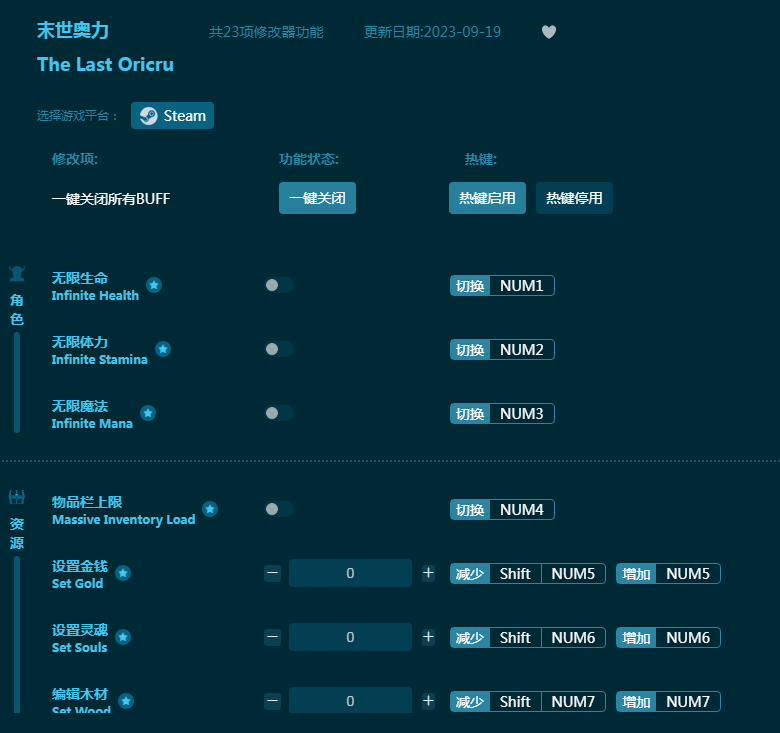
Task: Click star icon beside Infinite Health
Action: [154, 285]
